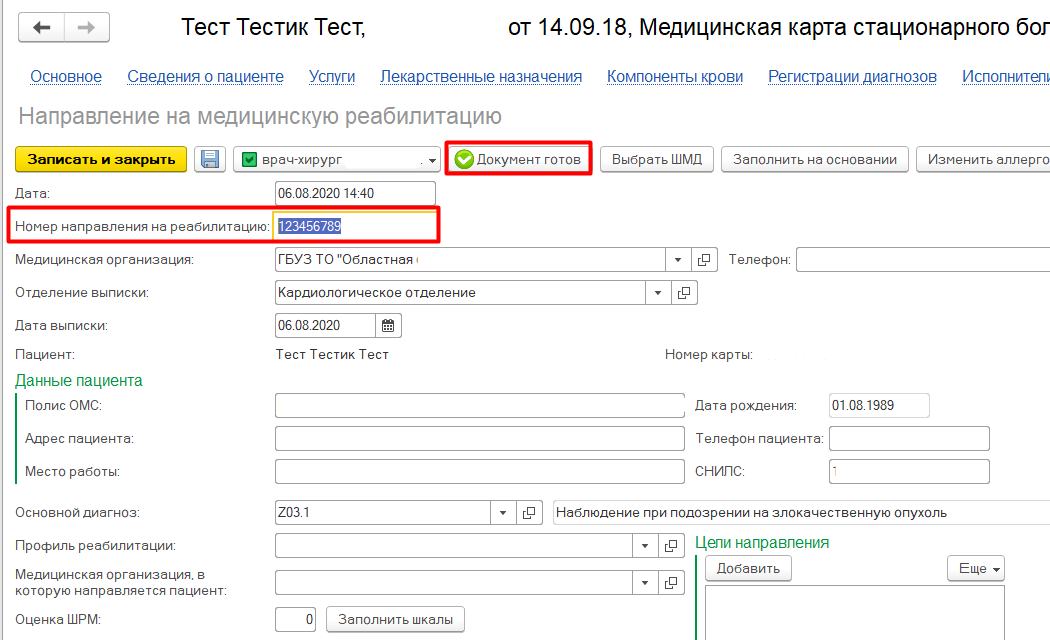
Task: Go to Регистрации диагнозов tab
Action: 852,77
